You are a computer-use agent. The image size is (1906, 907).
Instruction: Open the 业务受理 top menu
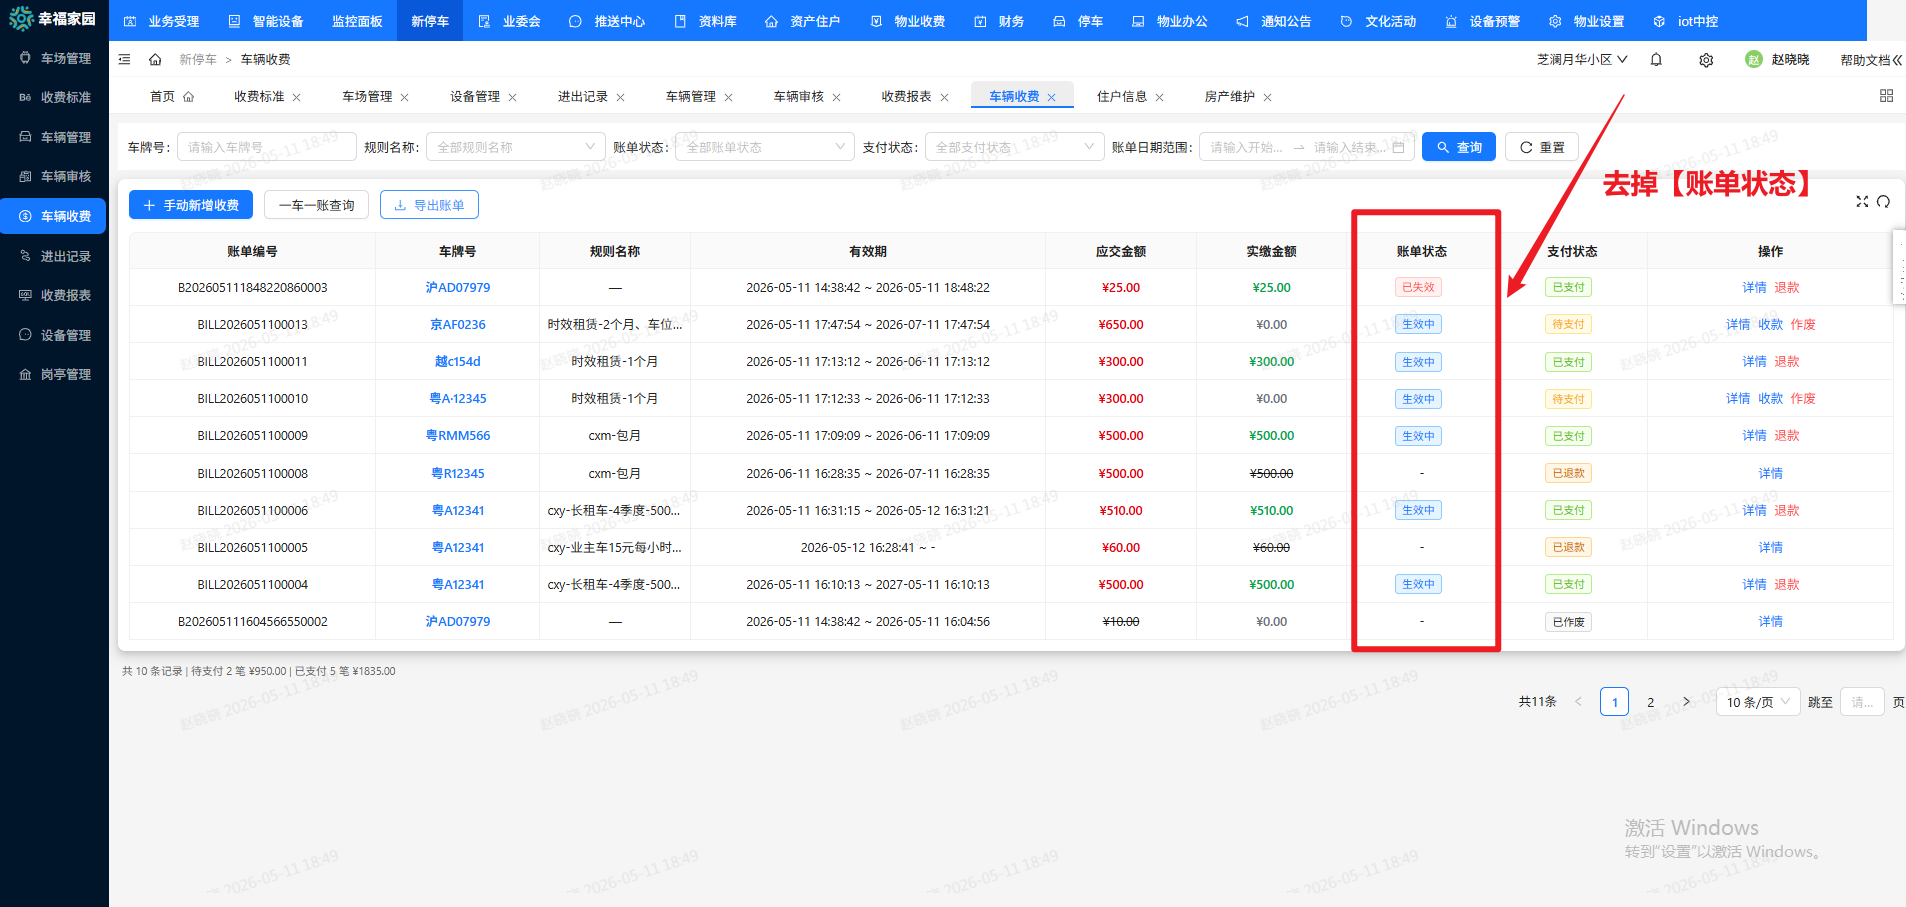point(162,21)
